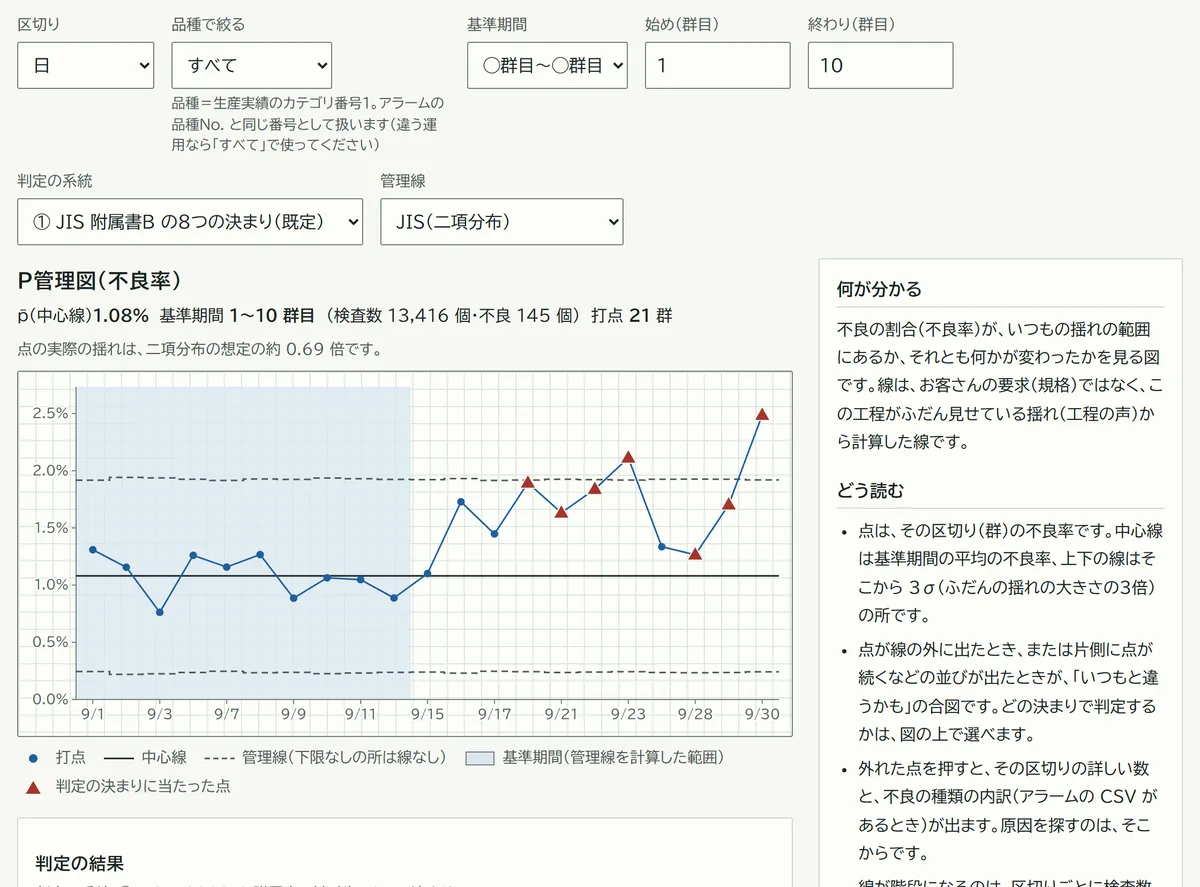Click the red triangle legend marker
Image resolution: width=1200 pixels, height=887 pixels.
tap(33, 787)
